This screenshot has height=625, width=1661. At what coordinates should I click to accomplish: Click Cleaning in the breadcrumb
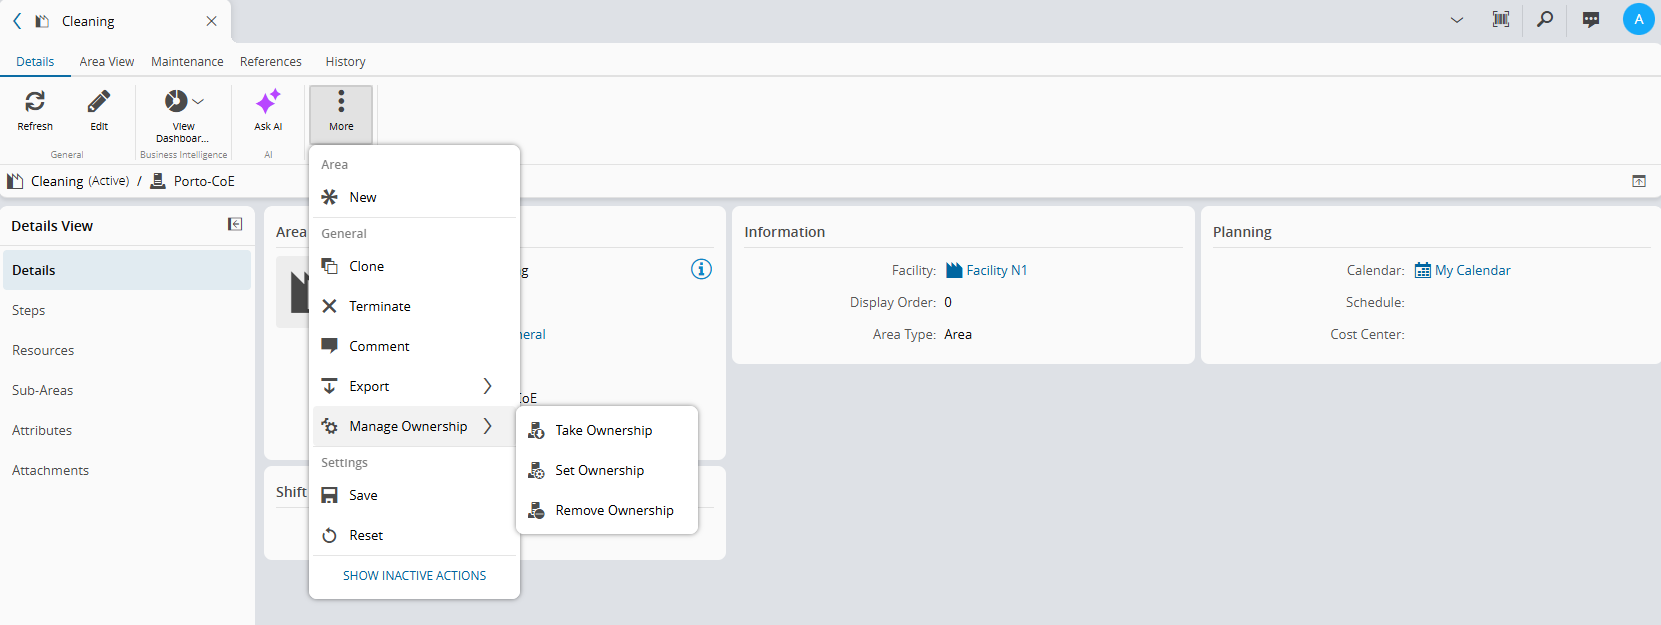[x=57, y=181]
